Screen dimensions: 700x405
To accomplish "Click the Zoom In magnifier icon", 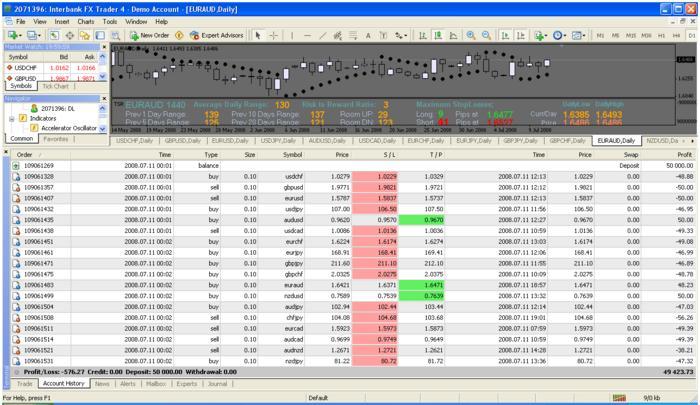I will (x=471, y=35).
